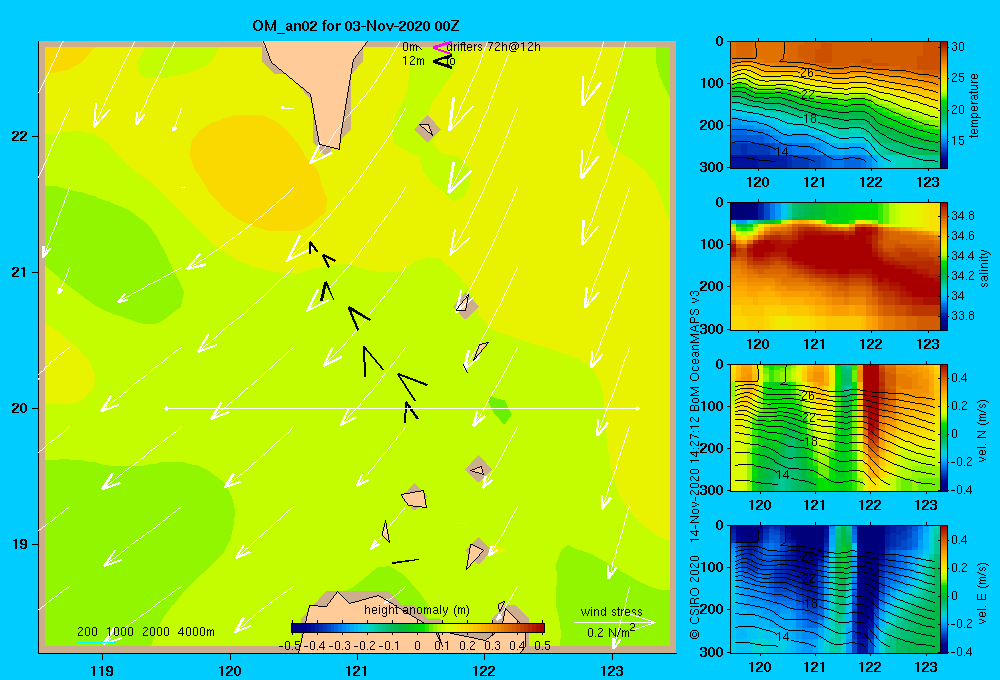
Task: Click the '18' contour label in vel. E panel
Action: point(810,603)
